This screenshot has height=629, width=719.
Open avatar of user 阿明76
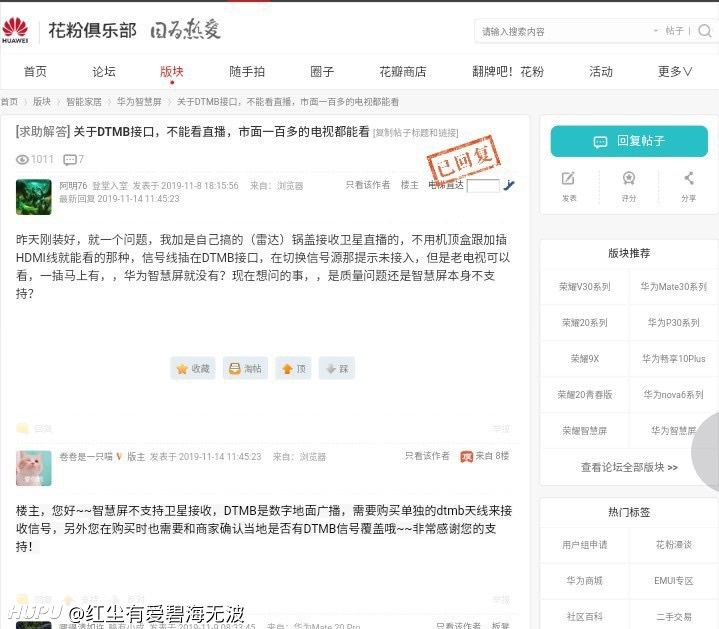[x=33, y=197]
